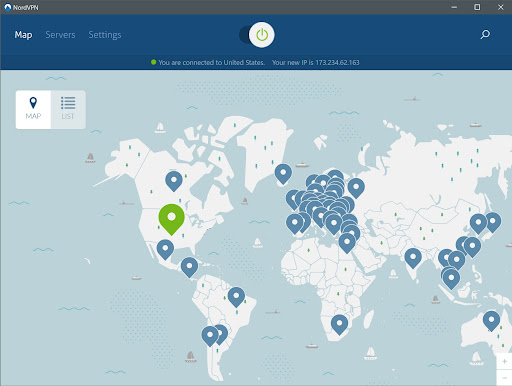
Task: Switch to LIST view
Action: (68, 109)
